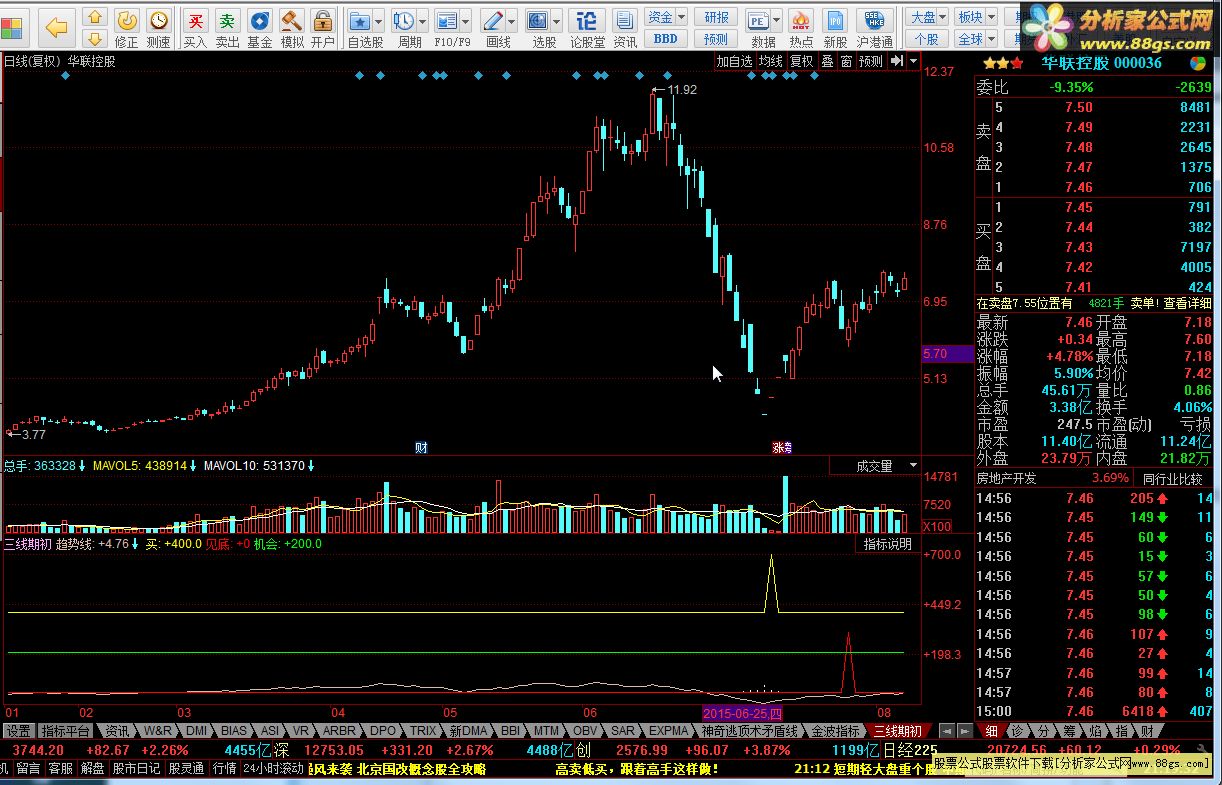Open the 热点 hot topics icon
The image size is (1222, 785).
point(801,28)
